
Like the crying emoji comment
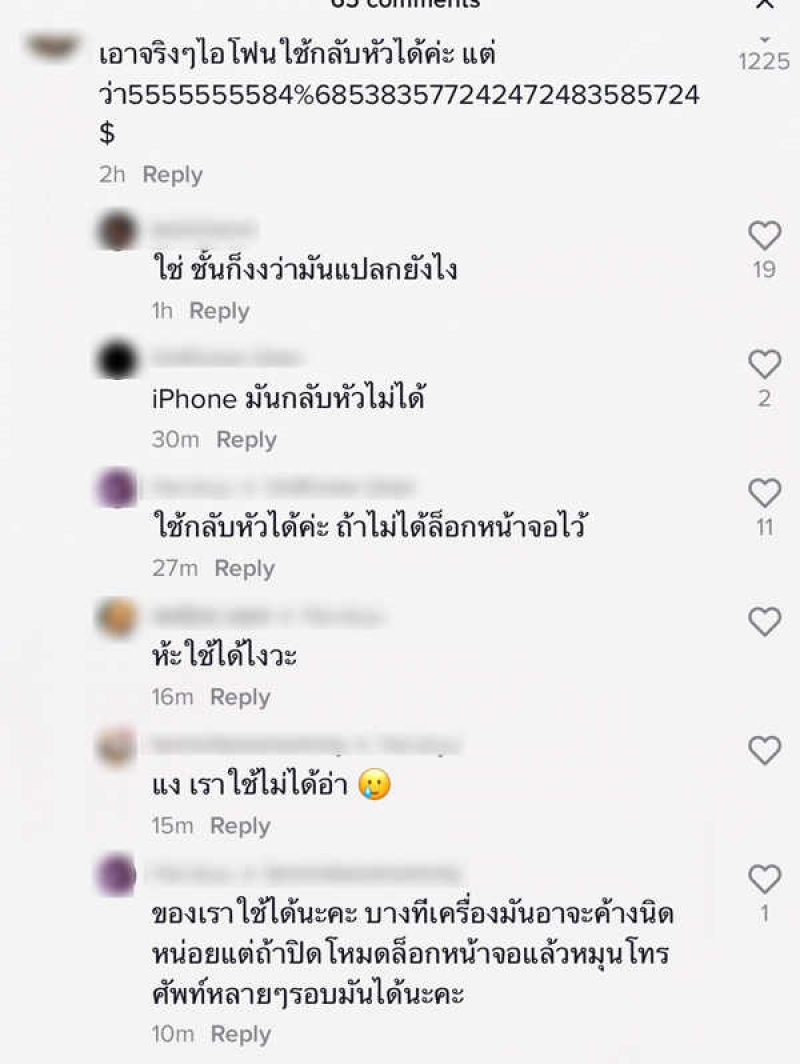pos(764,751)
